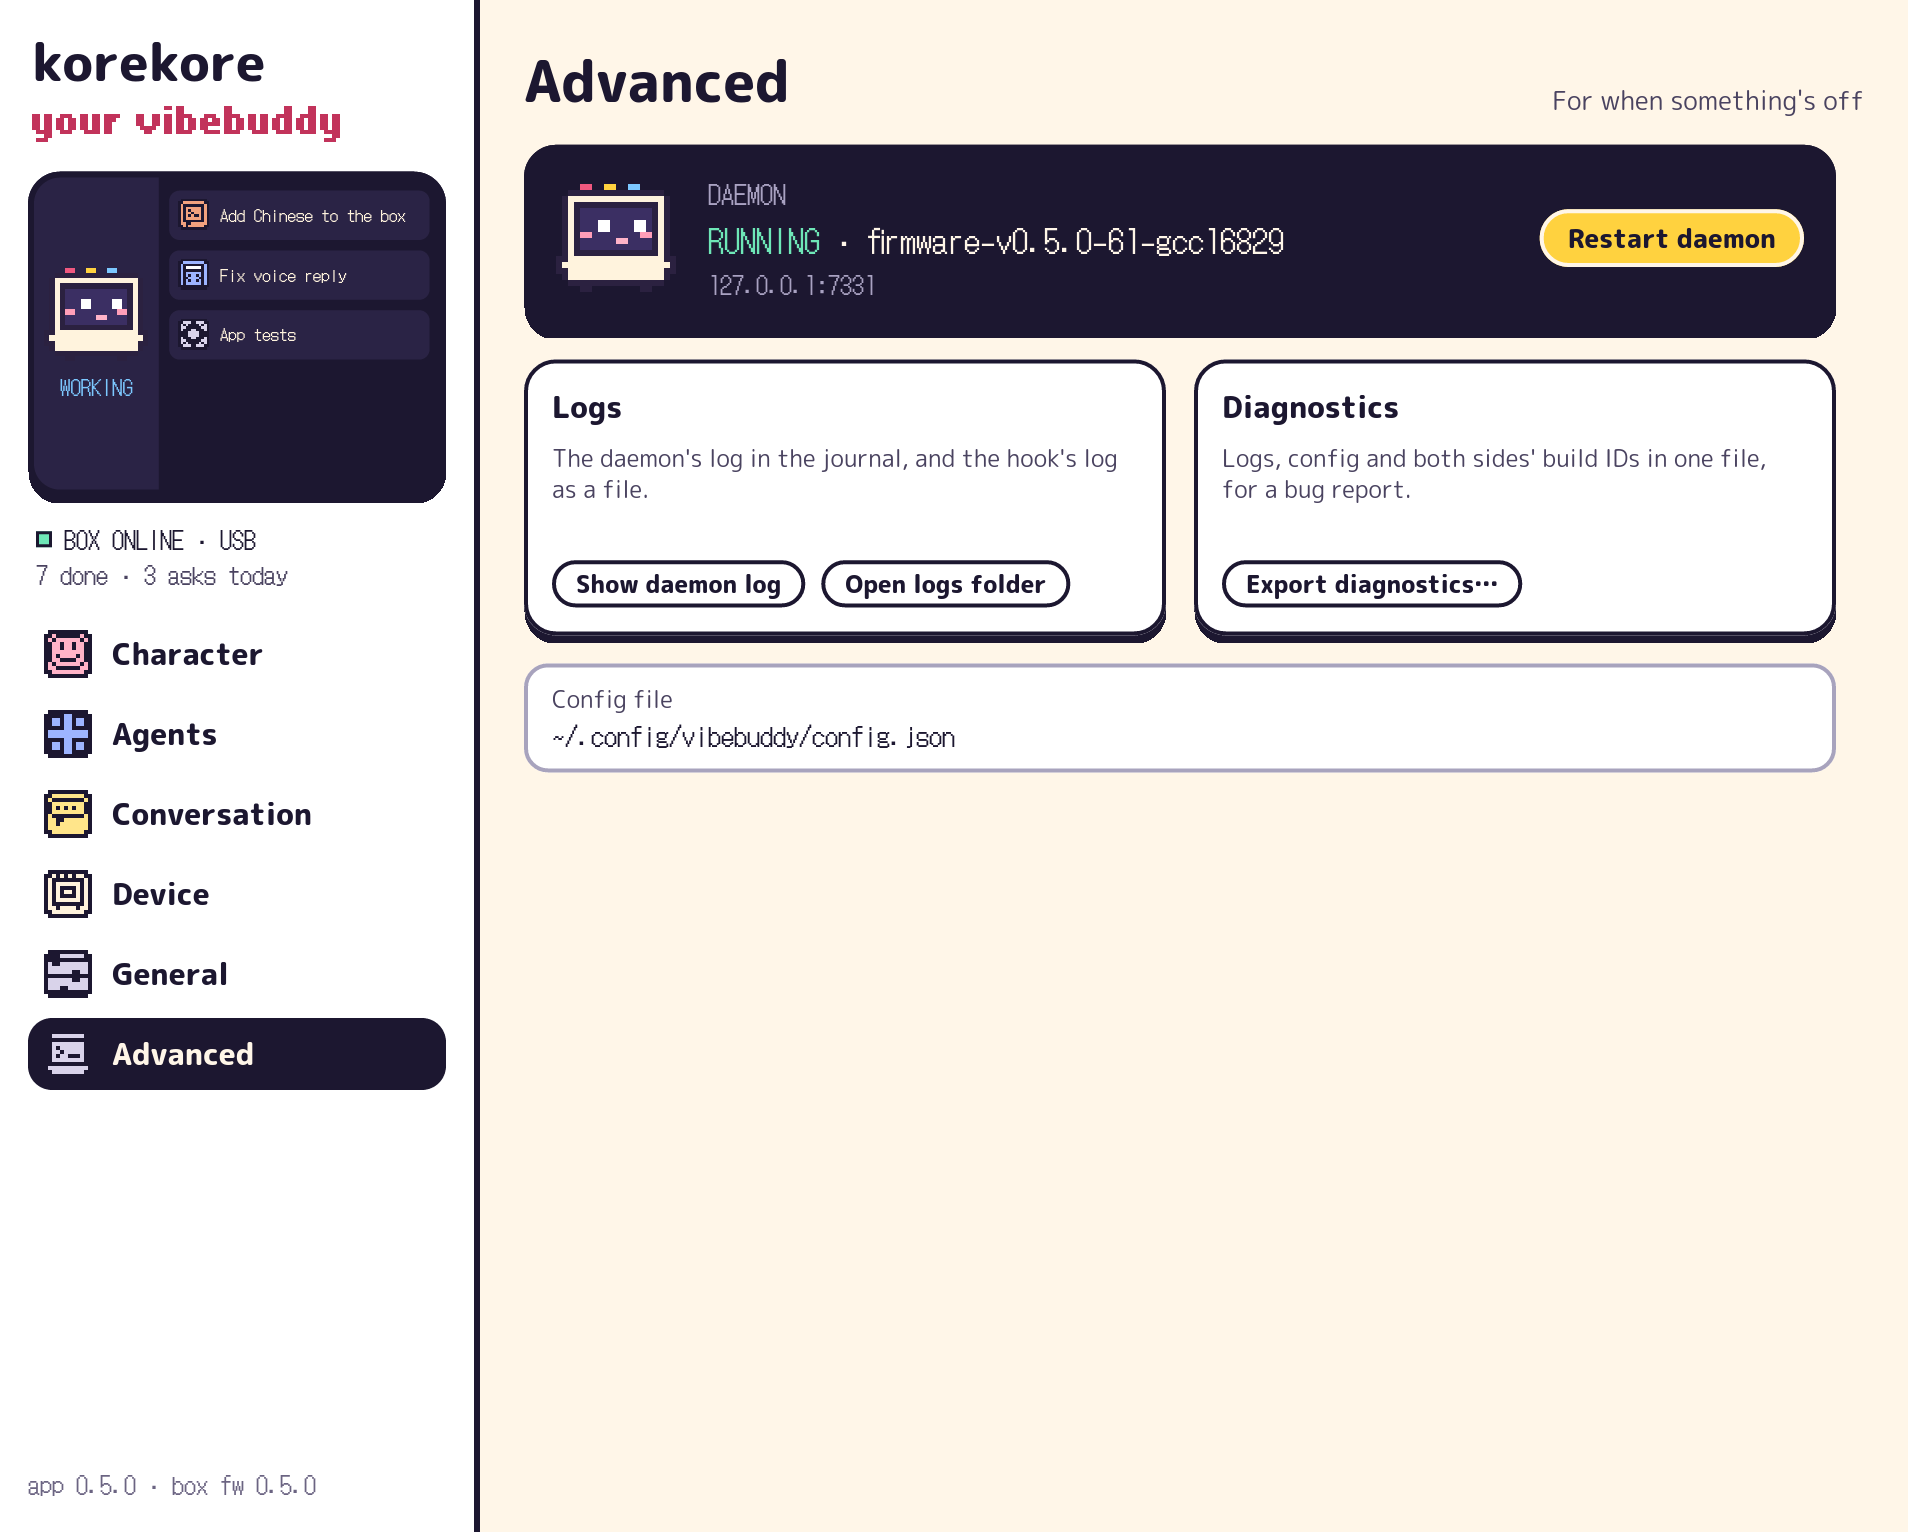This screenshot has height=1532, width=1908.
Task: Click the Logs card heading
Action: (x=587, y=408)
